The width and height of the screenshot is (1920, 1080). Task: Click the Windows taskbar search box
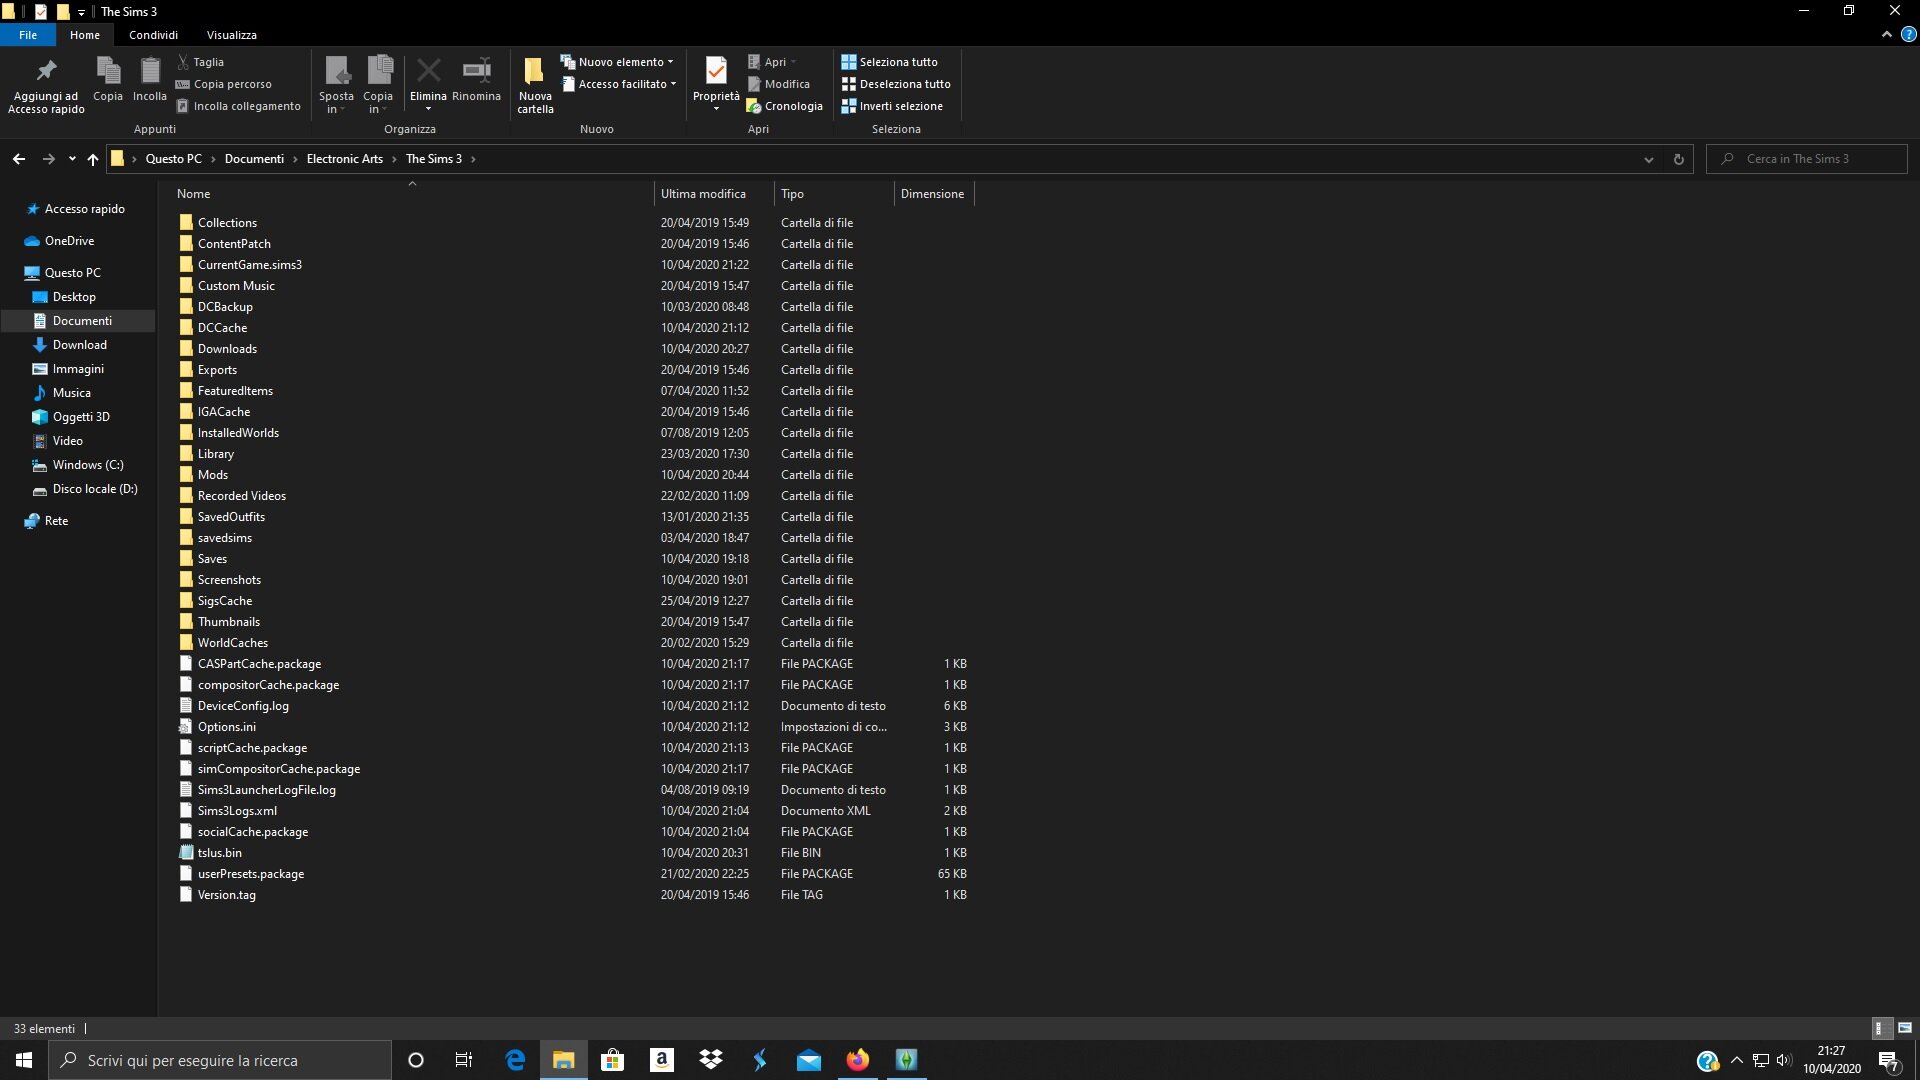[x=220, y=1060]
